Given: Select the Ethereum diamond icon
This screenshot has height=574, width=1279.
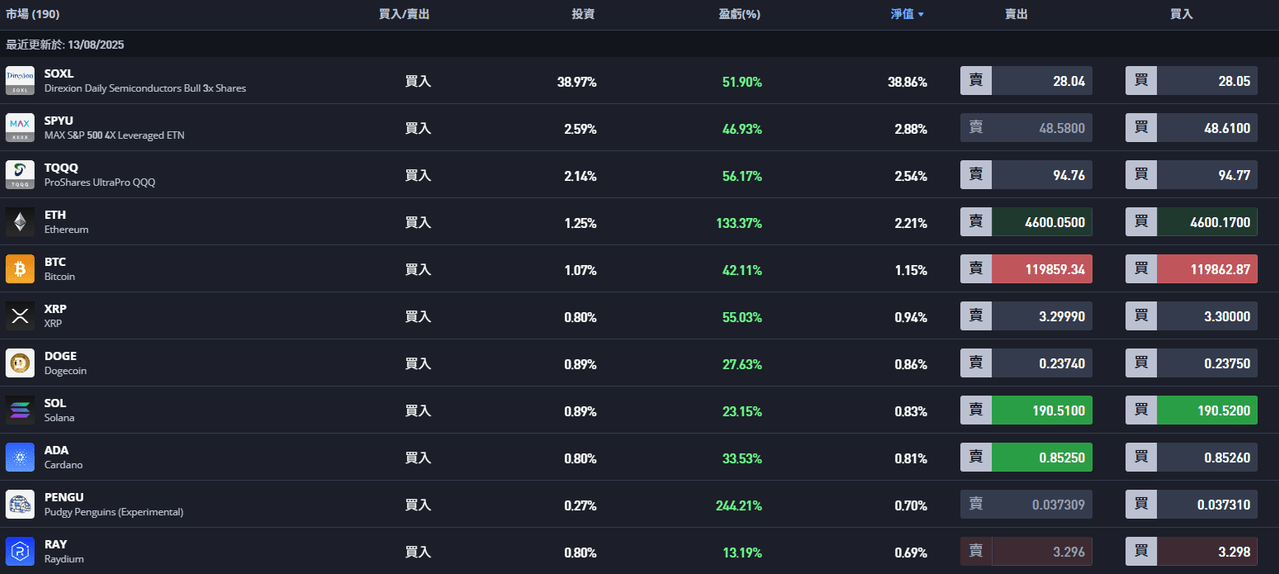Looking at the screenshot, I should [20, 222].
